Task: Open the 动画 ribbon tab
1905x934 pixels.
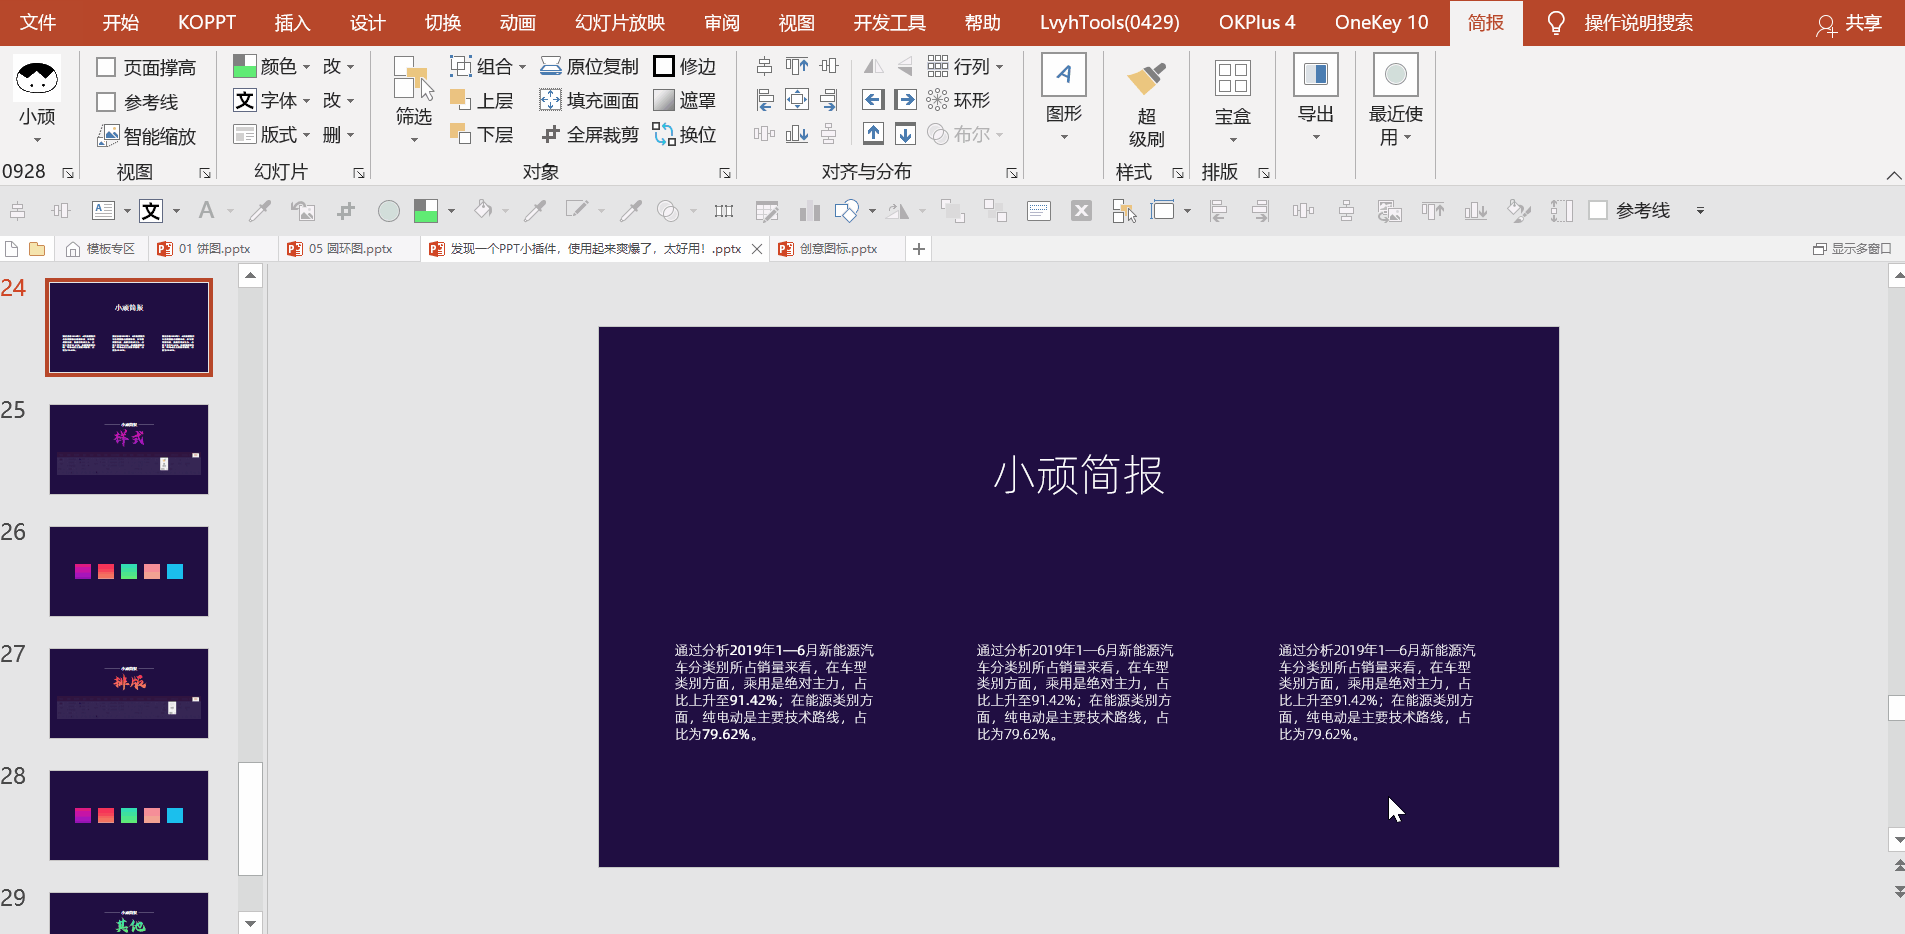Action: click(x=517, y=23)
